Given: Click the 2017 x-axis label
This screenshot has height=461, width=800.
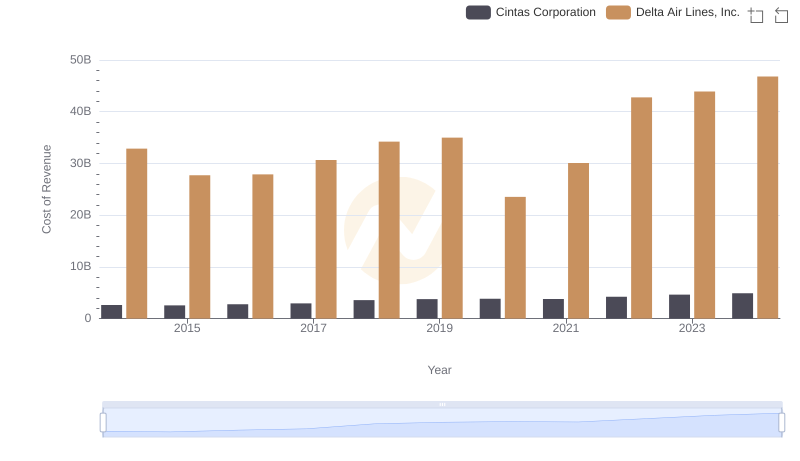Looking at the screenshot, I should (x=313, y=328).
